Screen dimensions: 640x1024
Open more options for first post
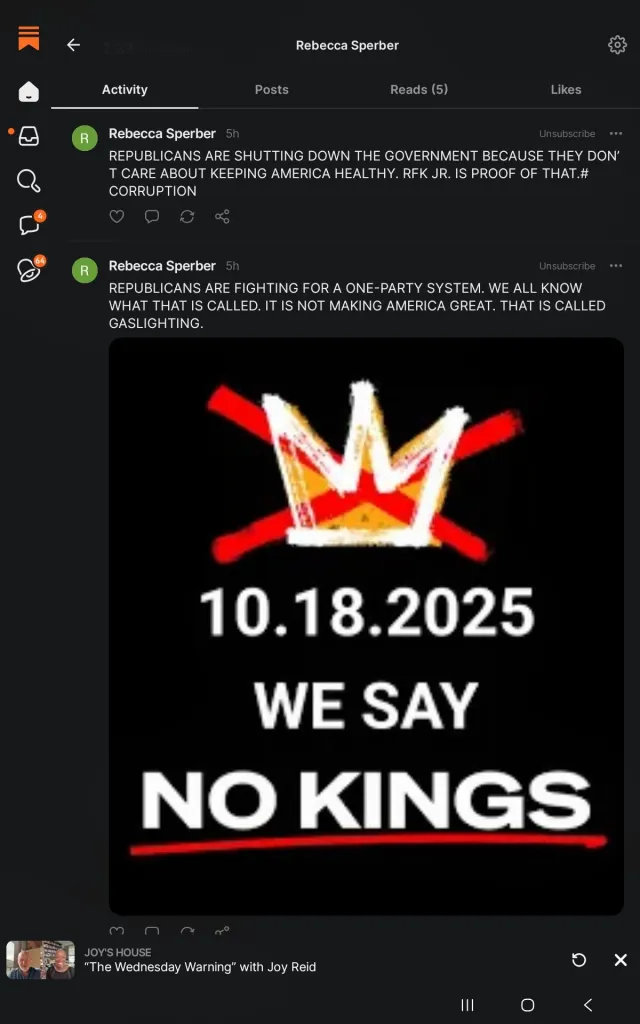tap(616, 134)
